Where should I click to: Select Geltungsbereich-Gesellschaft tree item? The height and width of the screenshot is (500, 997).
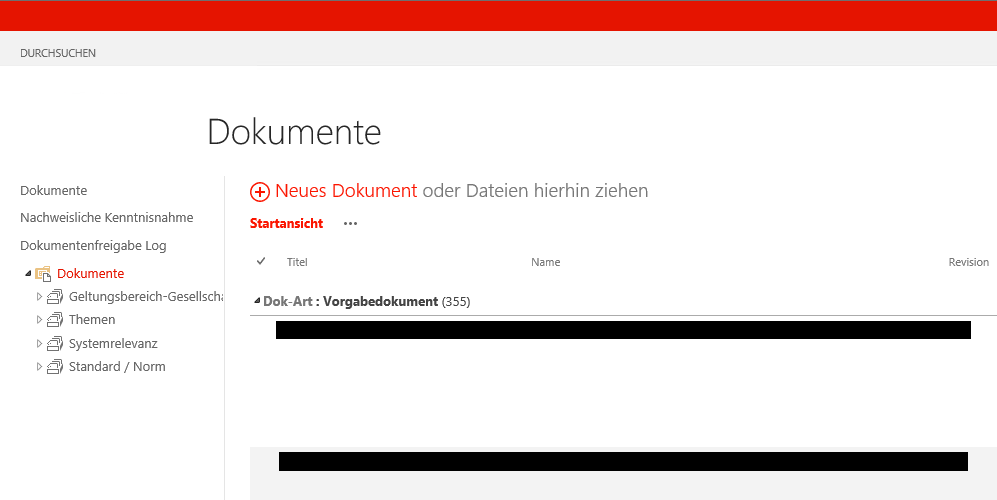point(146,296)
